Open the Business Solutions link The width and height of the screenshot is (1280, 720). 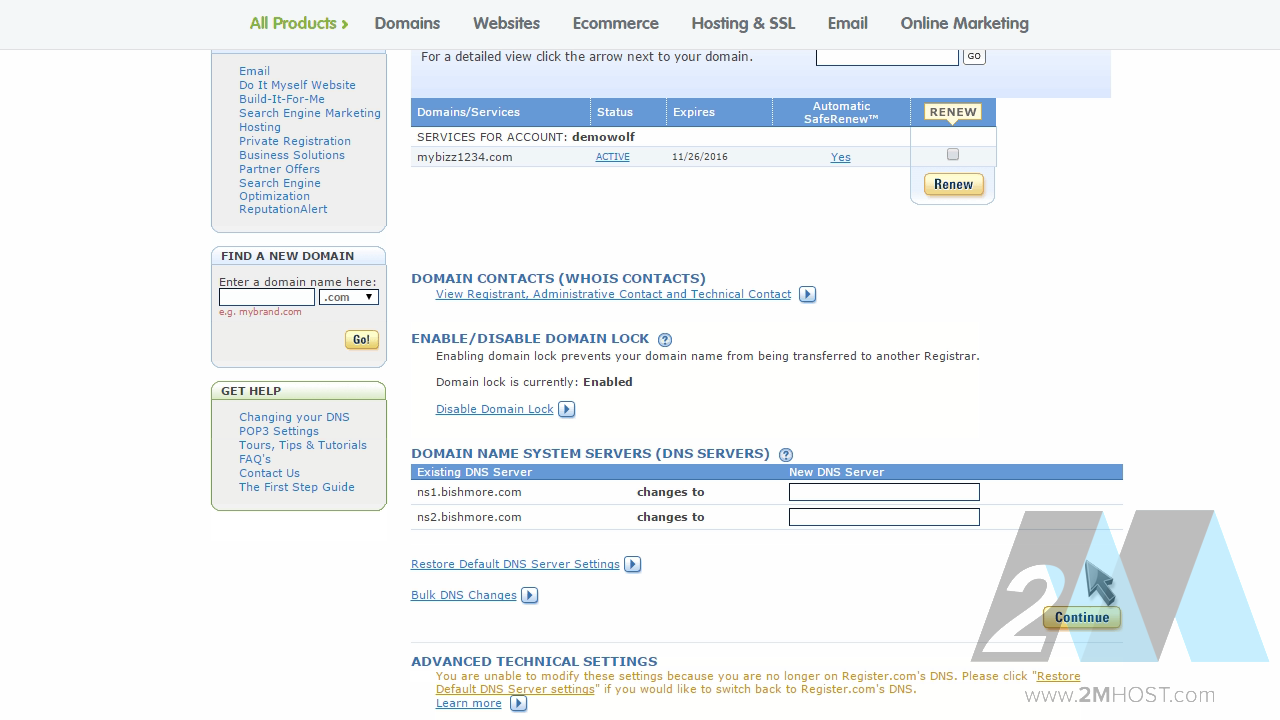292,155
